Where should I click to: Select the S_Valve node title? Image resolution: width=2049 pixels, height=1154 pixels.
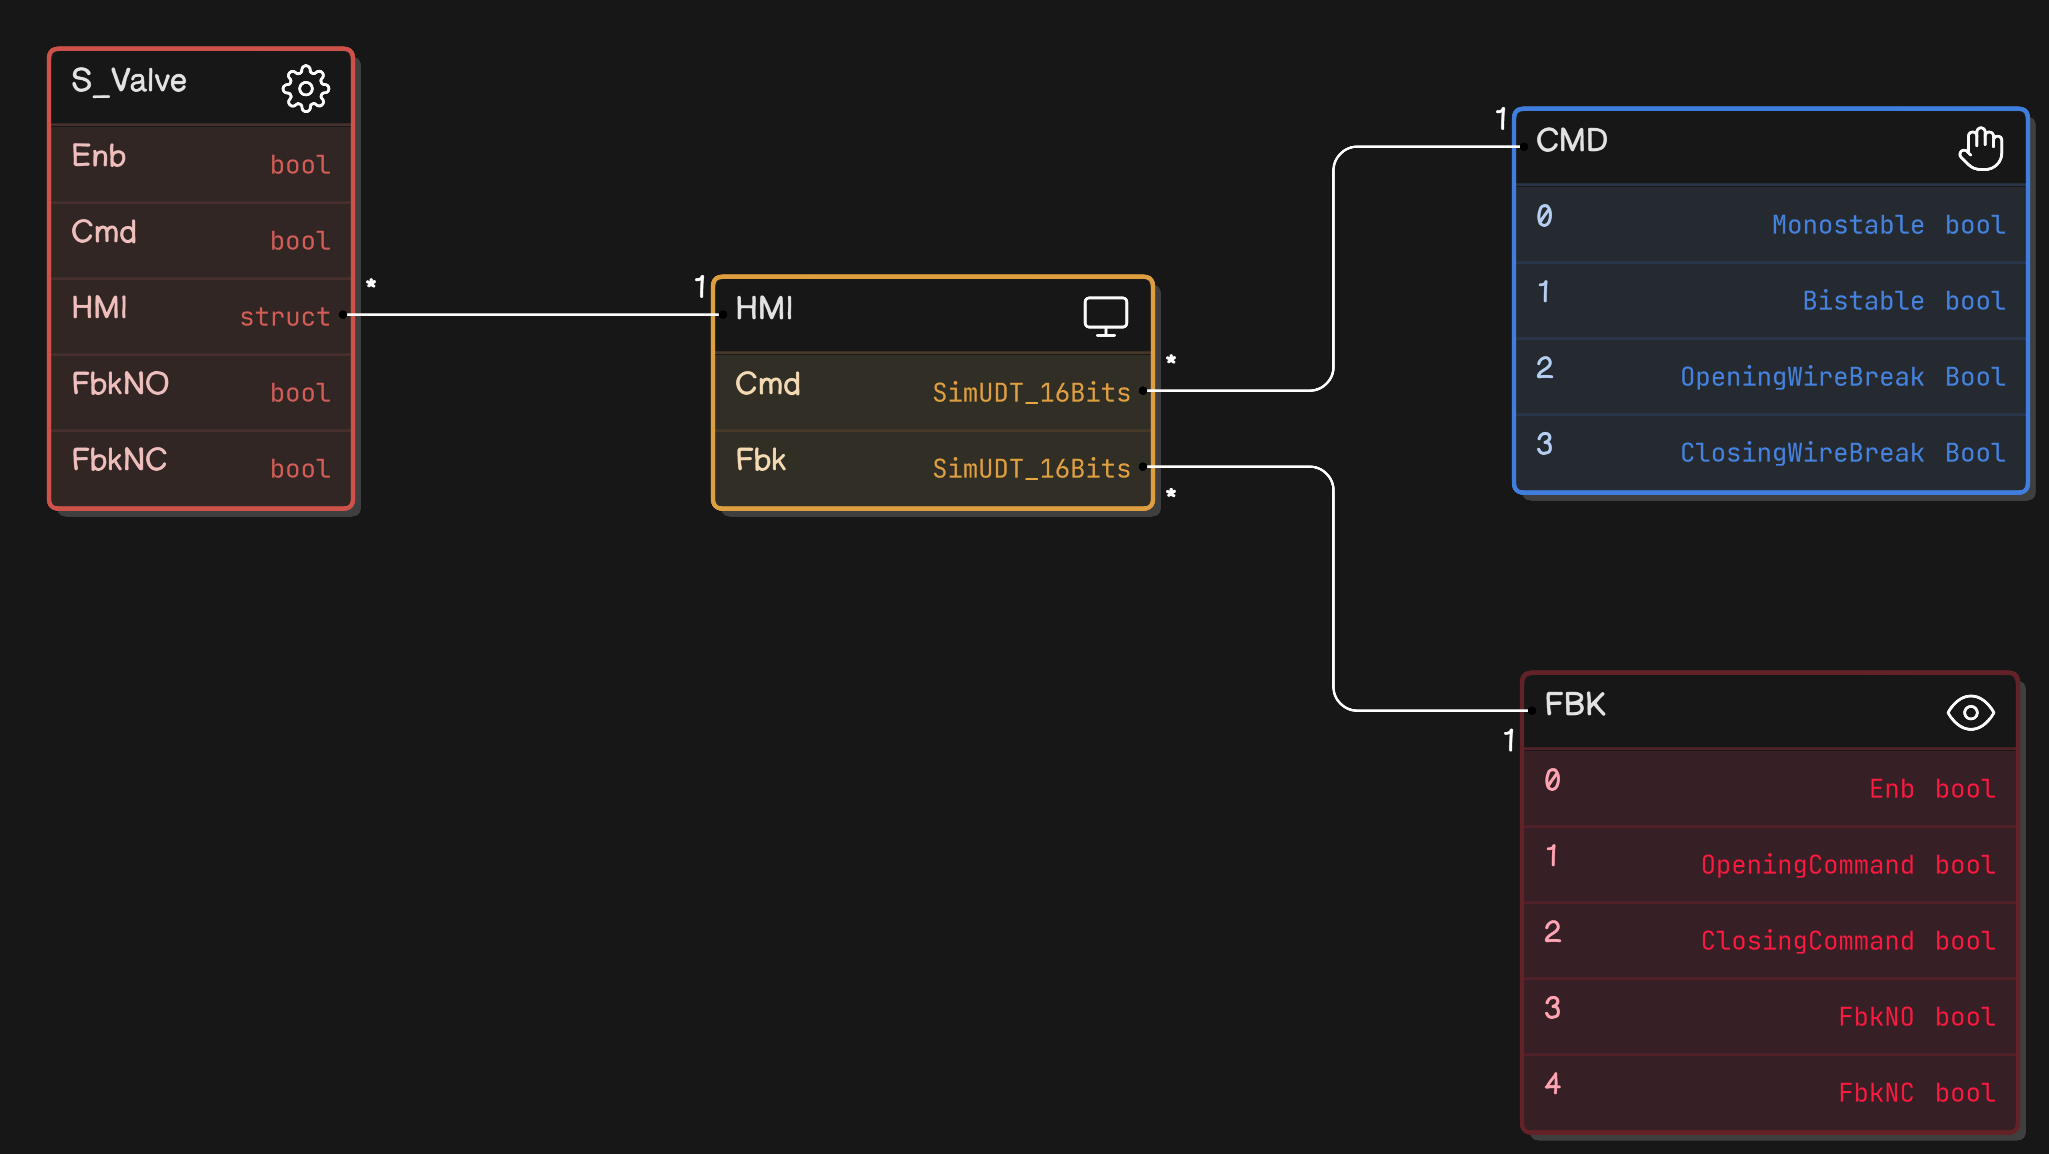(x=129, y=81)
